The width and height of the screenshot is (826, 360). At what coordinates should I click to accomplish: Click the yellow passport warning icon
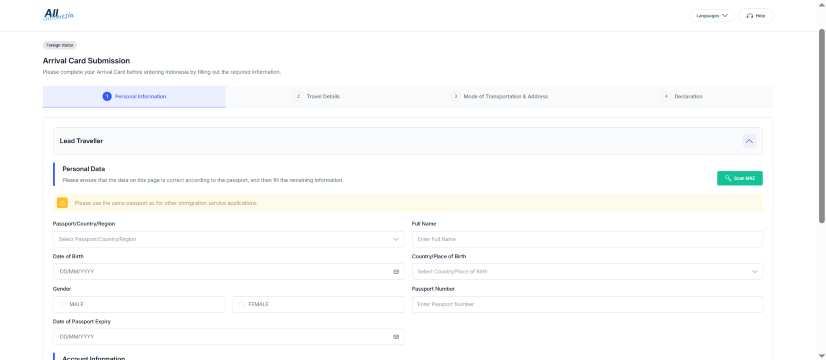pos(62,203)
